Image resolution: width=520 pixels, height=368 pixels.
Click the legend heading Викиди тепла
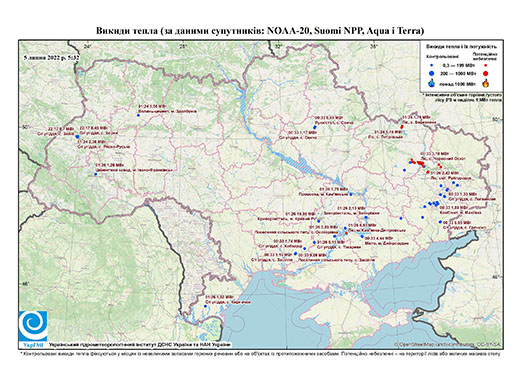click(x=462, y=46)
